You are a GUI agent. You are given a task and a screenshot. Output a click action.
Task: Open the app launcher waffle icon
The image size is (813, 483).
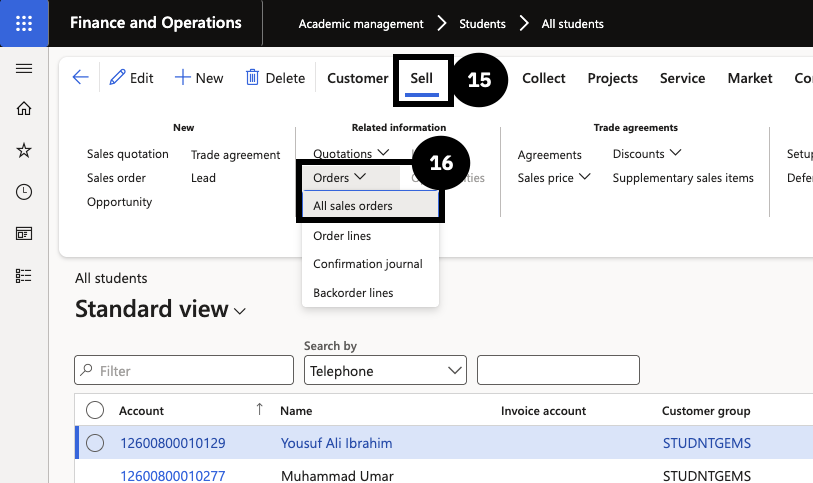coord(24,23)
